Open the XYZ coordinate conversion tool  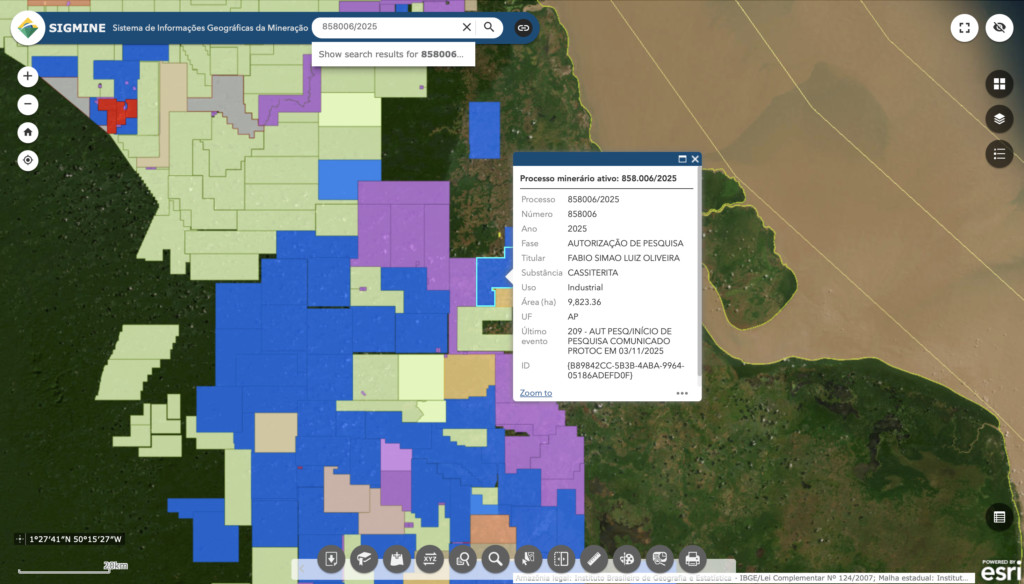pos(430,559)
